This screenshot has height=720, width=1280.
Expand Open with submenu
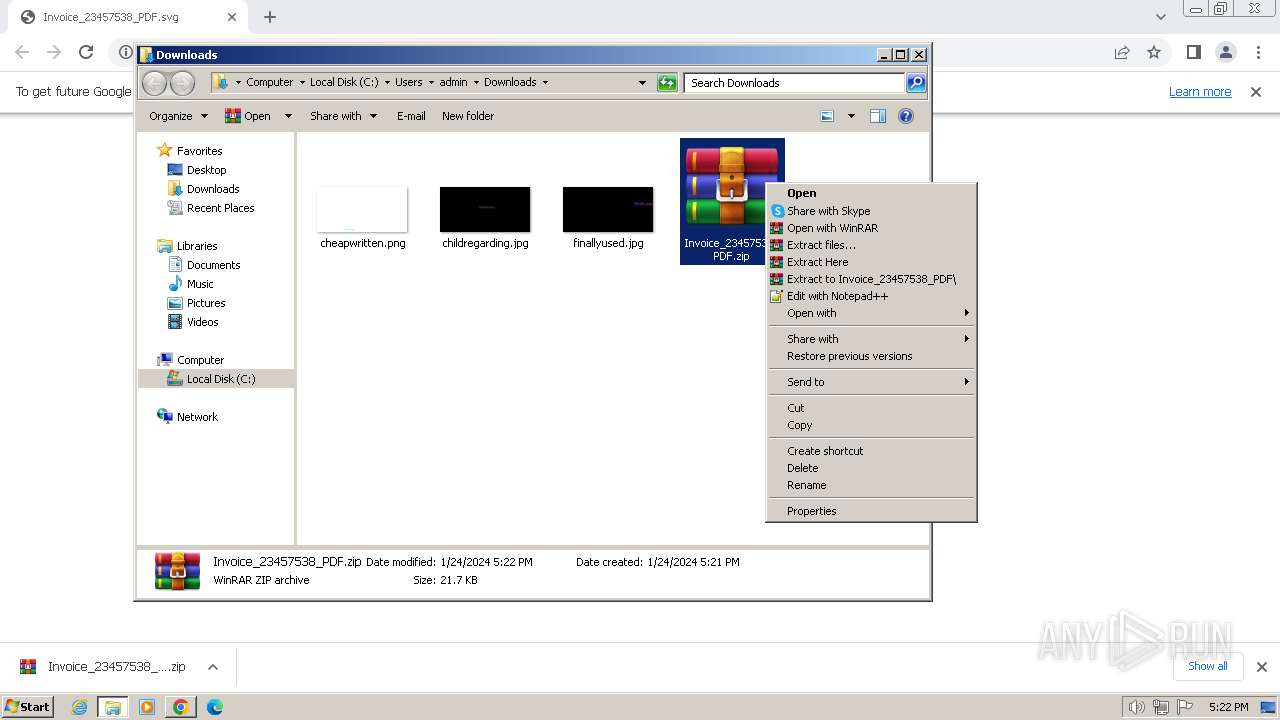pyautogui.click(x=871, y=313)
